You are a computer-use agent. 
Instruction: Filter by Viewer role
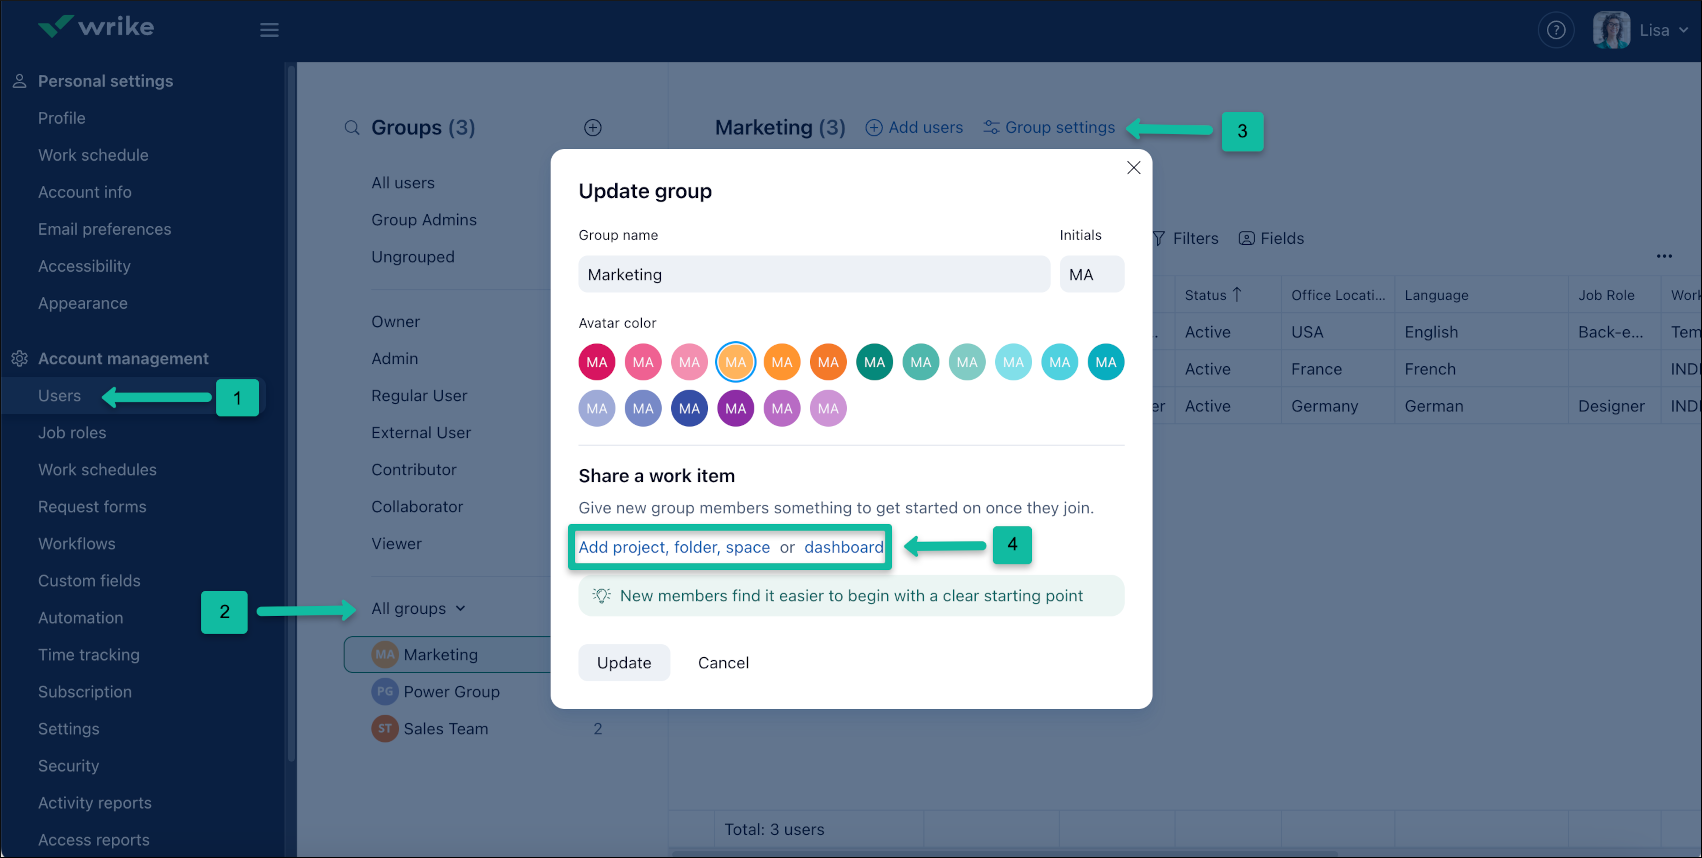397,544
